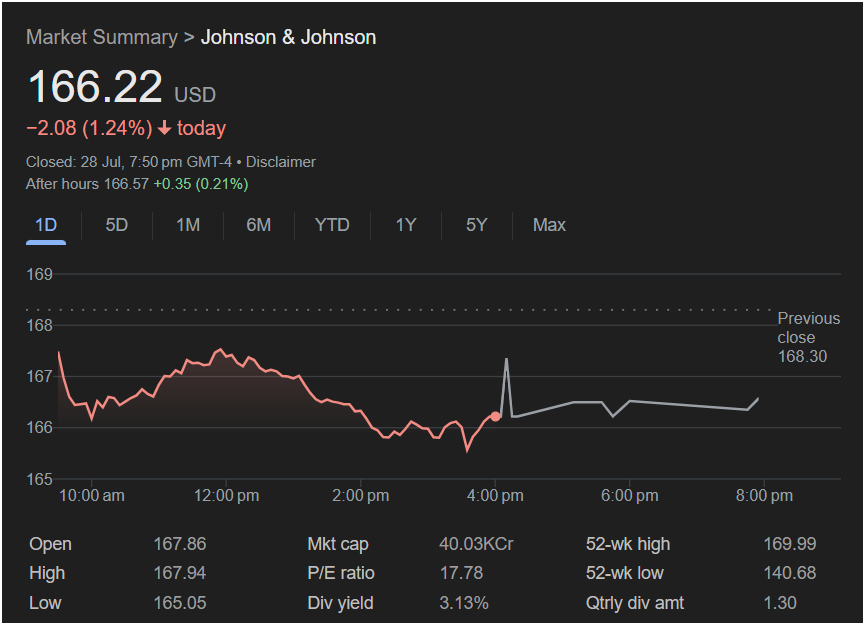Click the Open label
Image resolution: width=865 pixels, height=625 pixels.
[50, 544]
